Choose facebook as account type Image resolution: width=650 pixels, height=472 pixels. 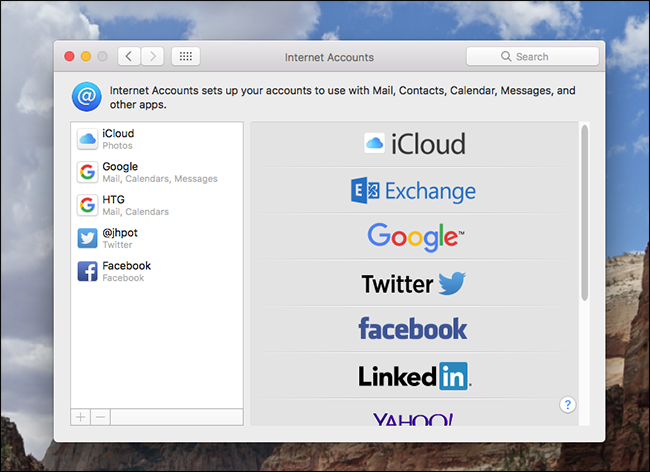tap(415, 329)
